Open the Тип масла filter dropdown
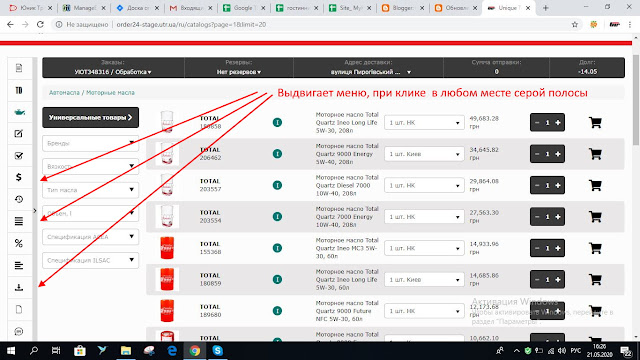640x360 pixels. point(90,190)
